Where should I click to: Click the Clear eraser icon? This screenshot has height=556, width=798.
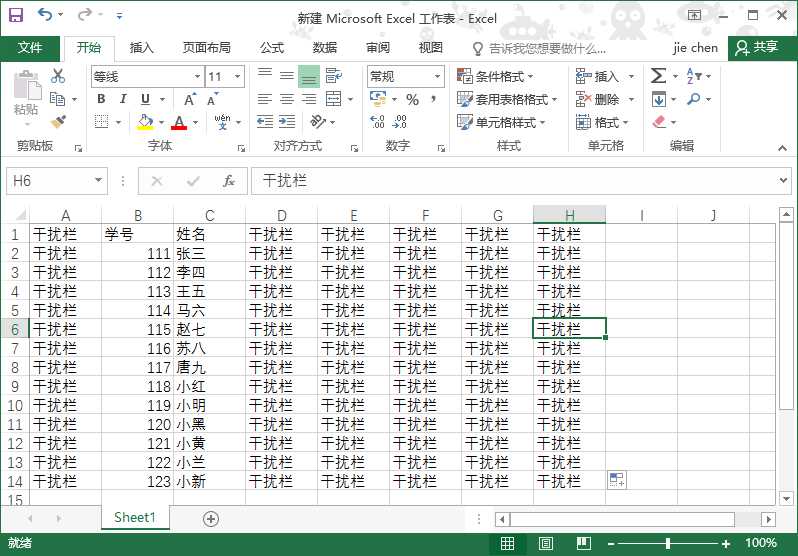click(659, 122)
